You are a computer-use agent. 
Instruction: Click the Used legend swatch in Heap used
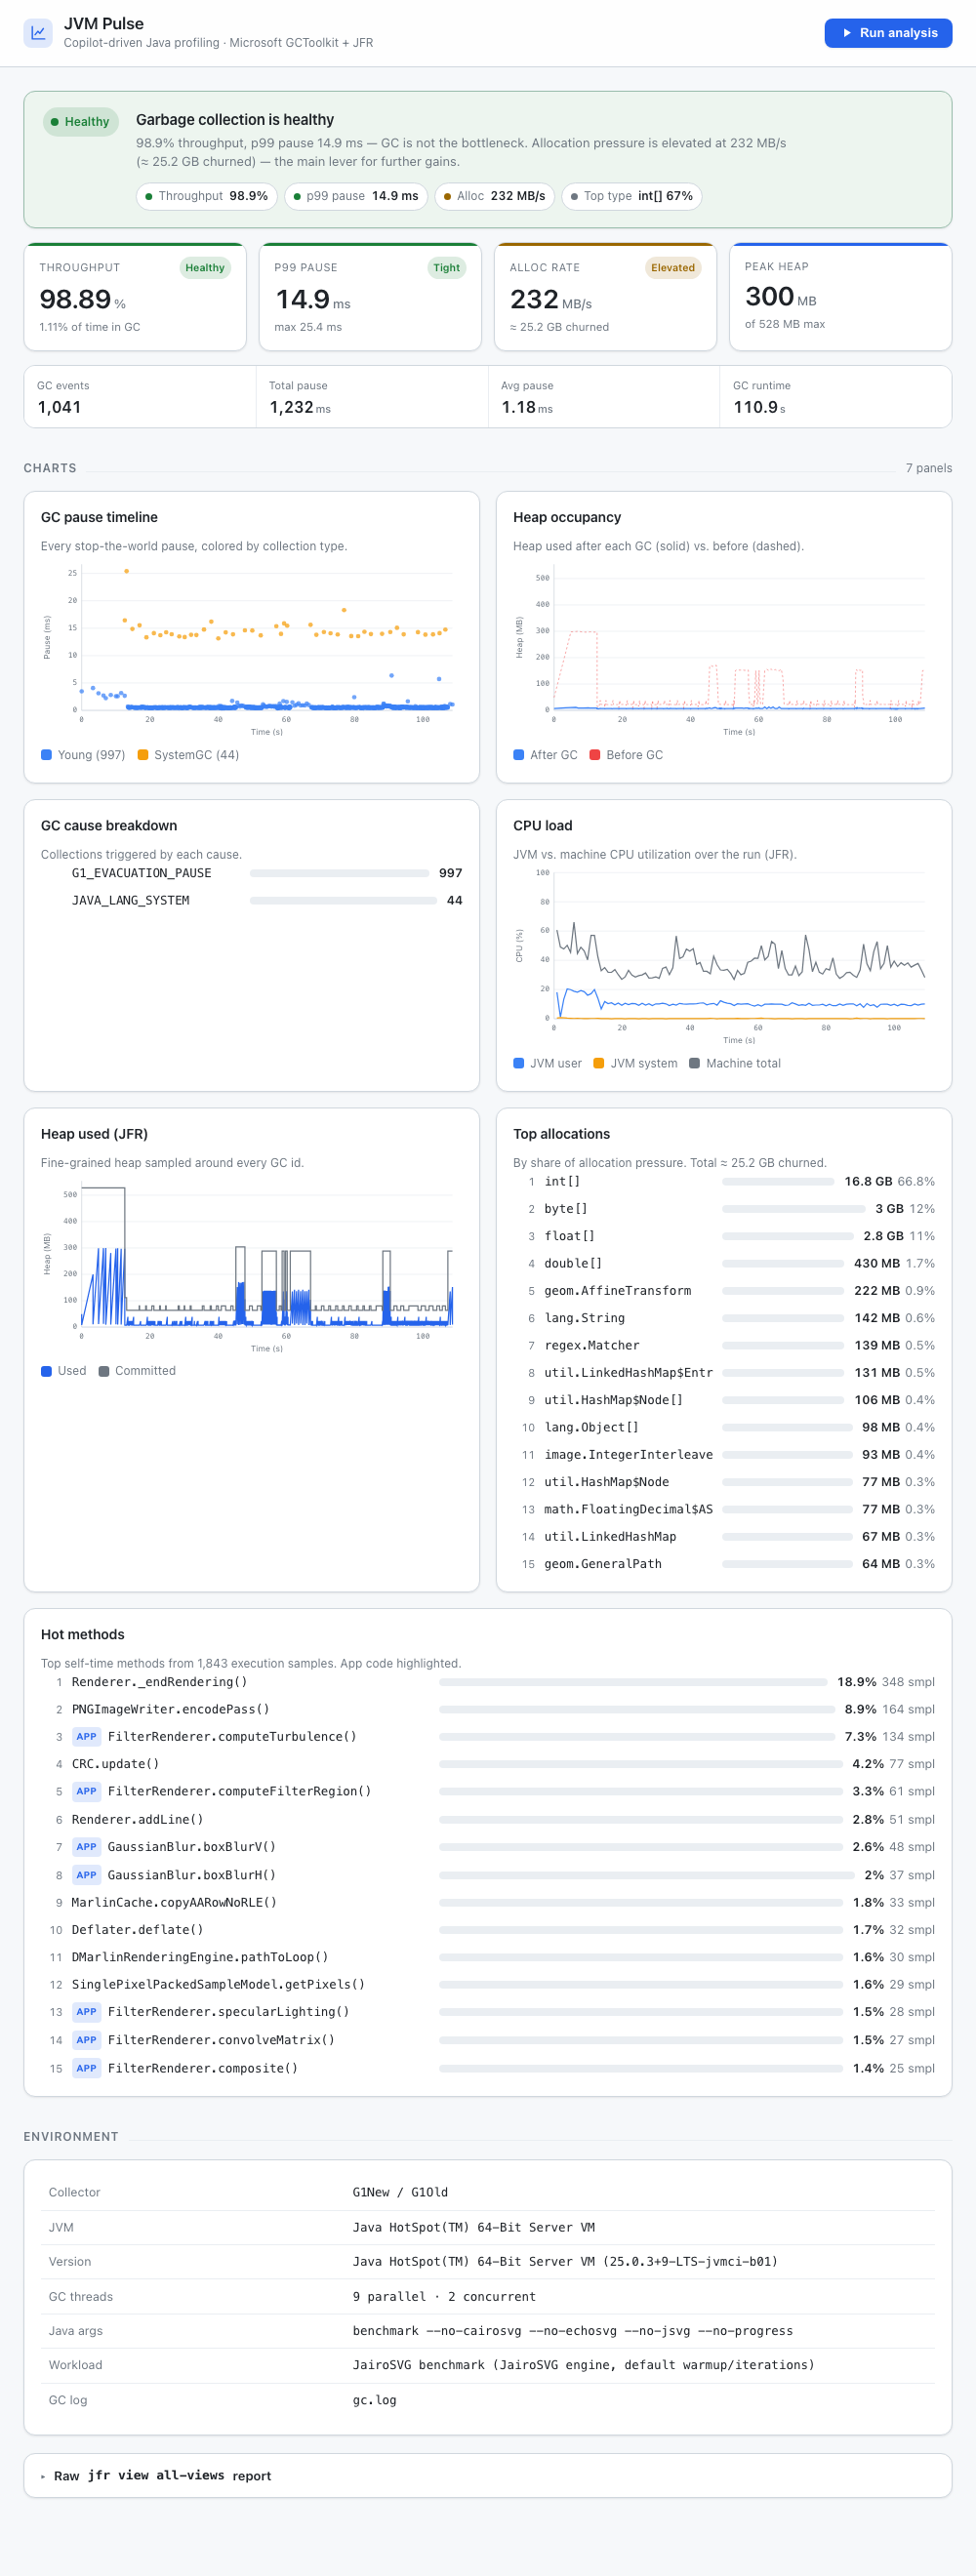pos(46,1371)
